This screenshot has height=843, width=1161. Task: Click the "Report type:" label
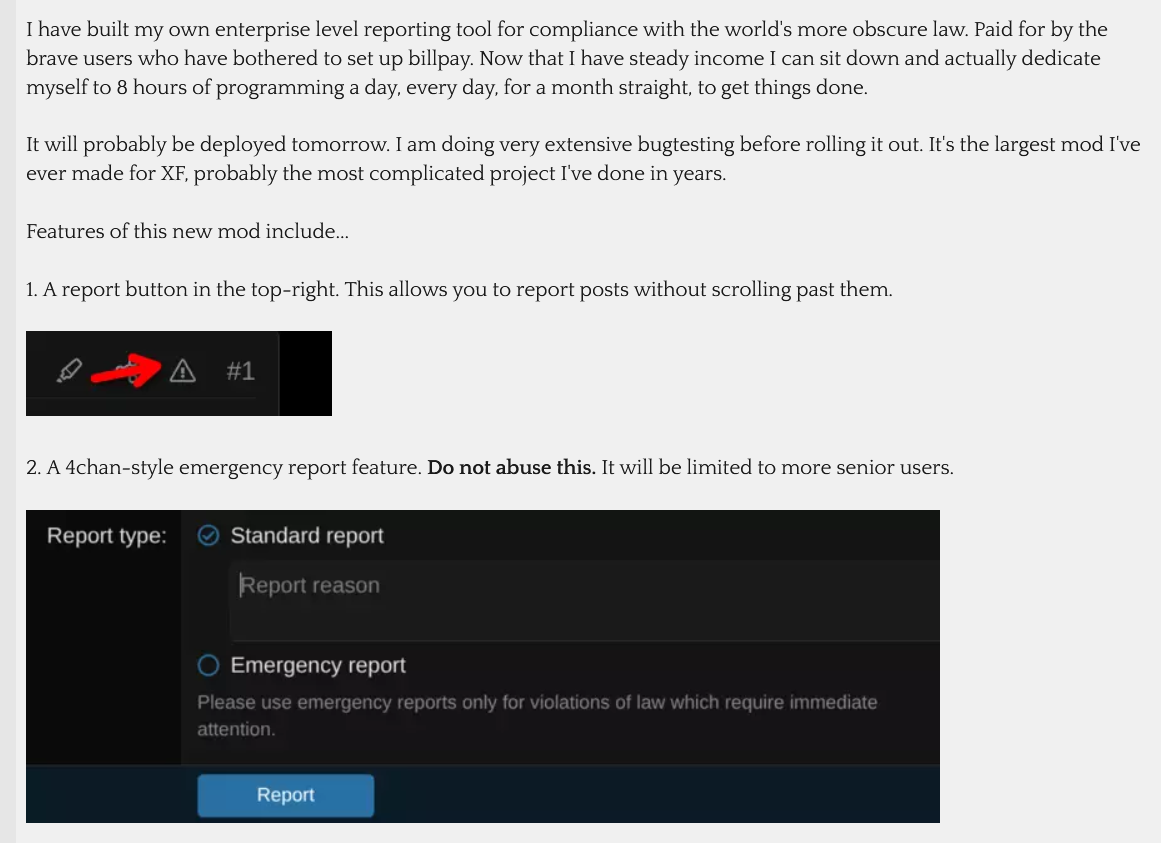[x=107, y=536]
